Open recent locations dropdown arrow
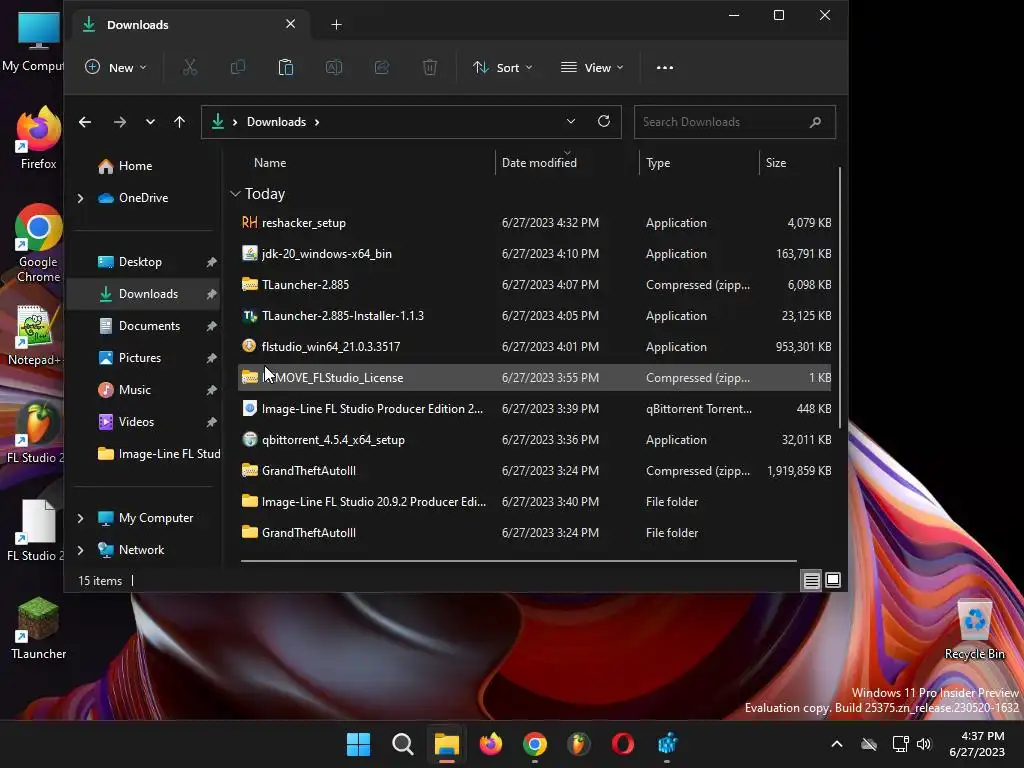1024x768 pixels. pyautogui.click(x=150, y=122)
